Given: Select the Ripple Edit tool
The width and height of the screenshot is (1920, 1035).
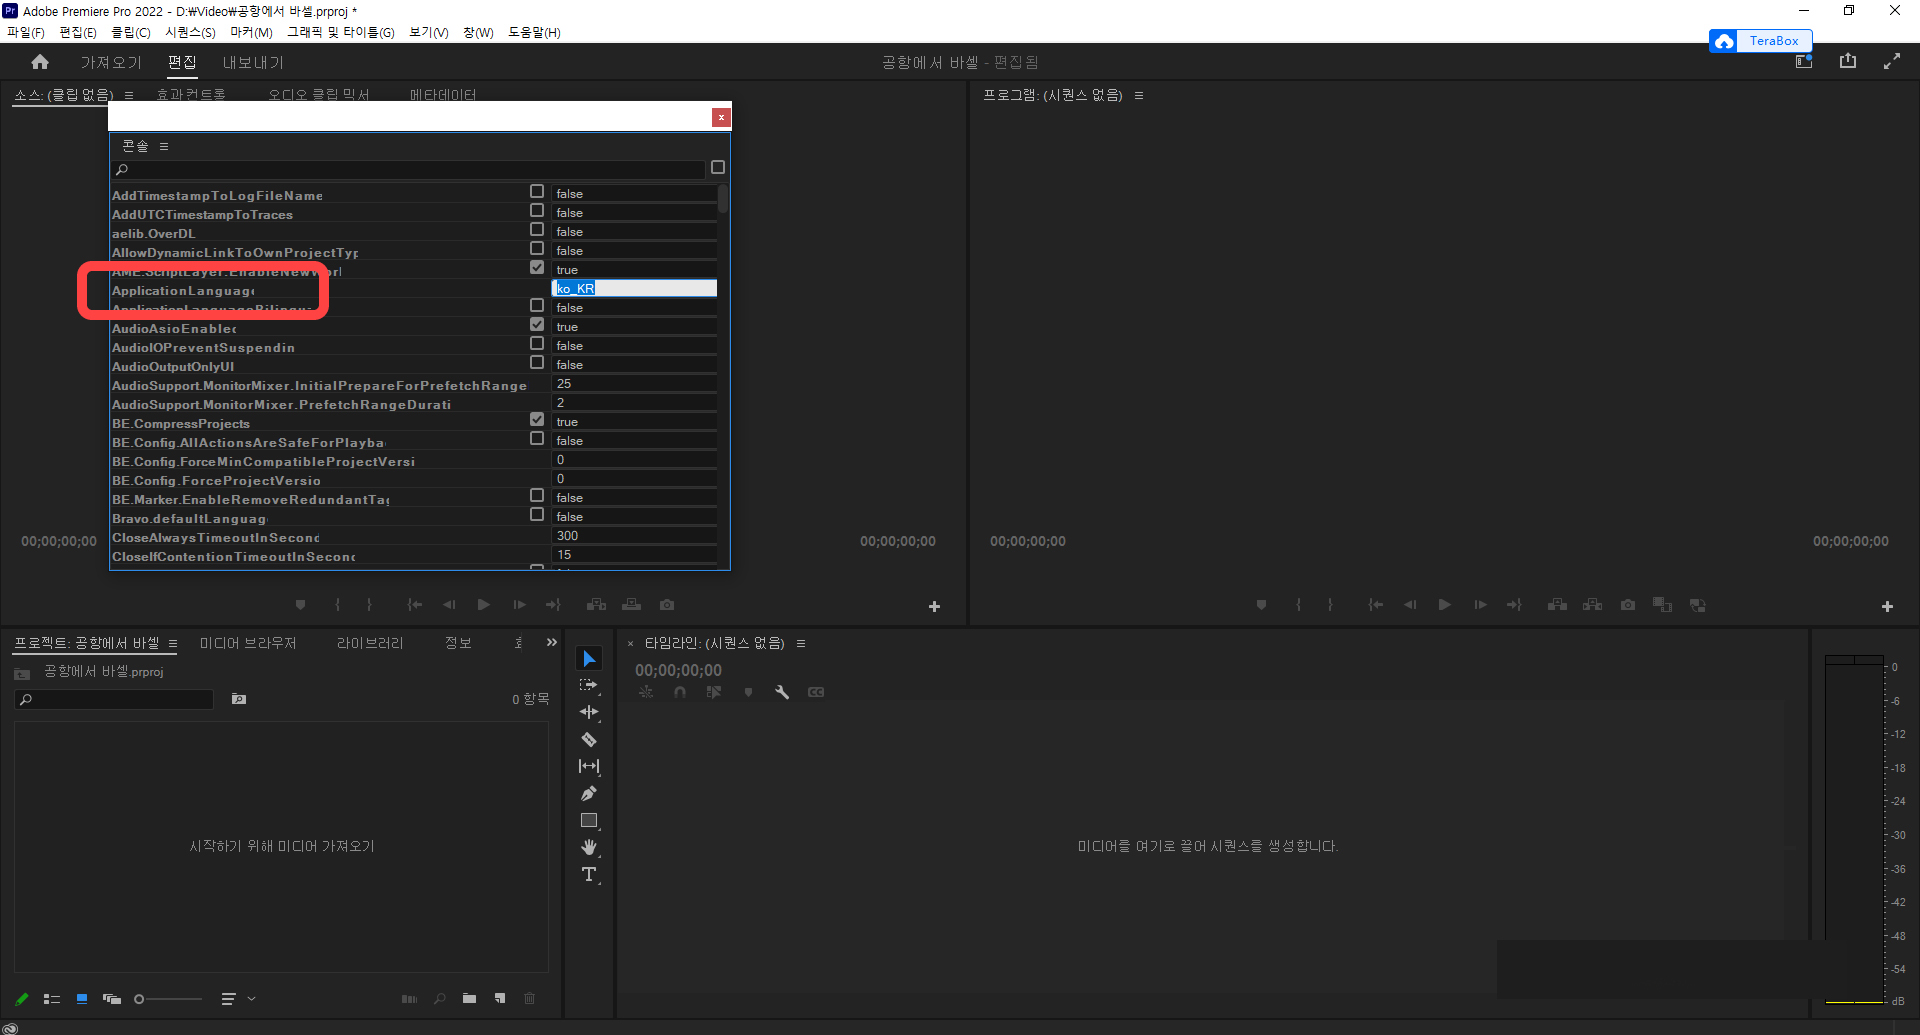Looking at the screenshot, I should click(x=589, y=712).
